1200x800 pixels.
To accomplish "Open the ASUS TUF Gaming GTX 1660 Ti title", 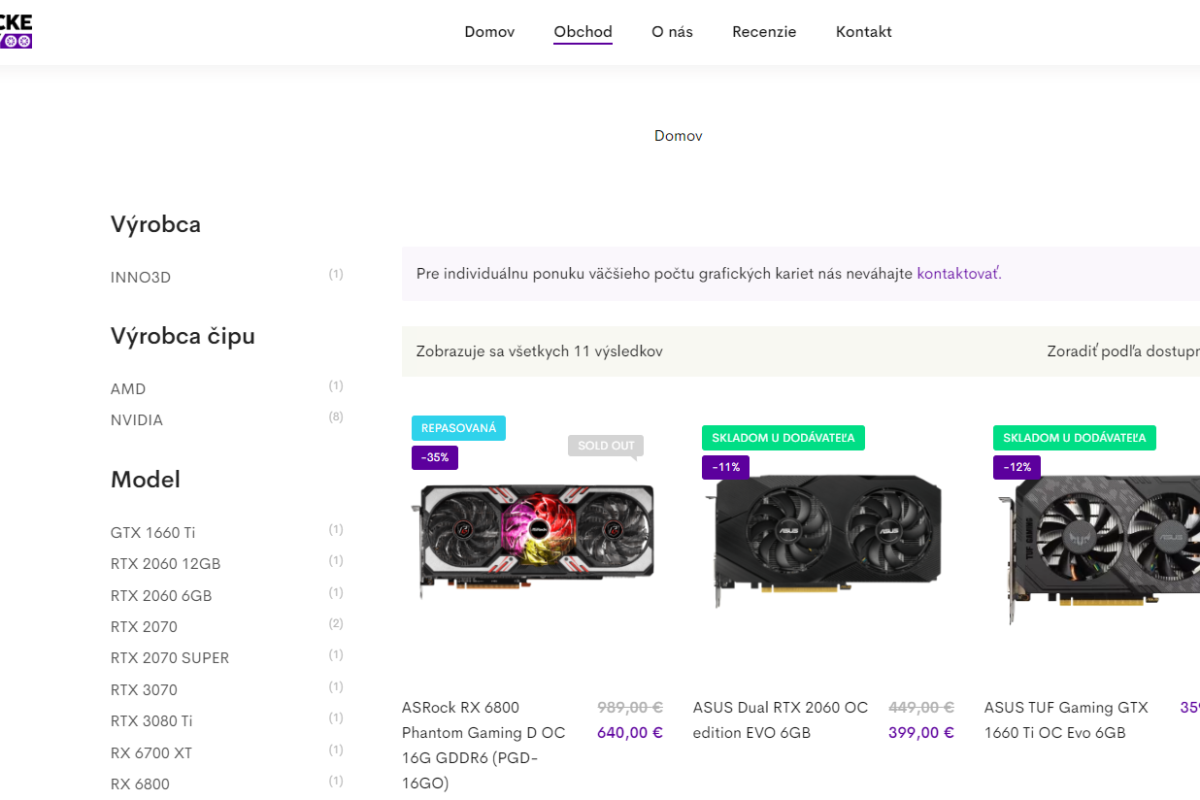I will (x=1066, y=720).
